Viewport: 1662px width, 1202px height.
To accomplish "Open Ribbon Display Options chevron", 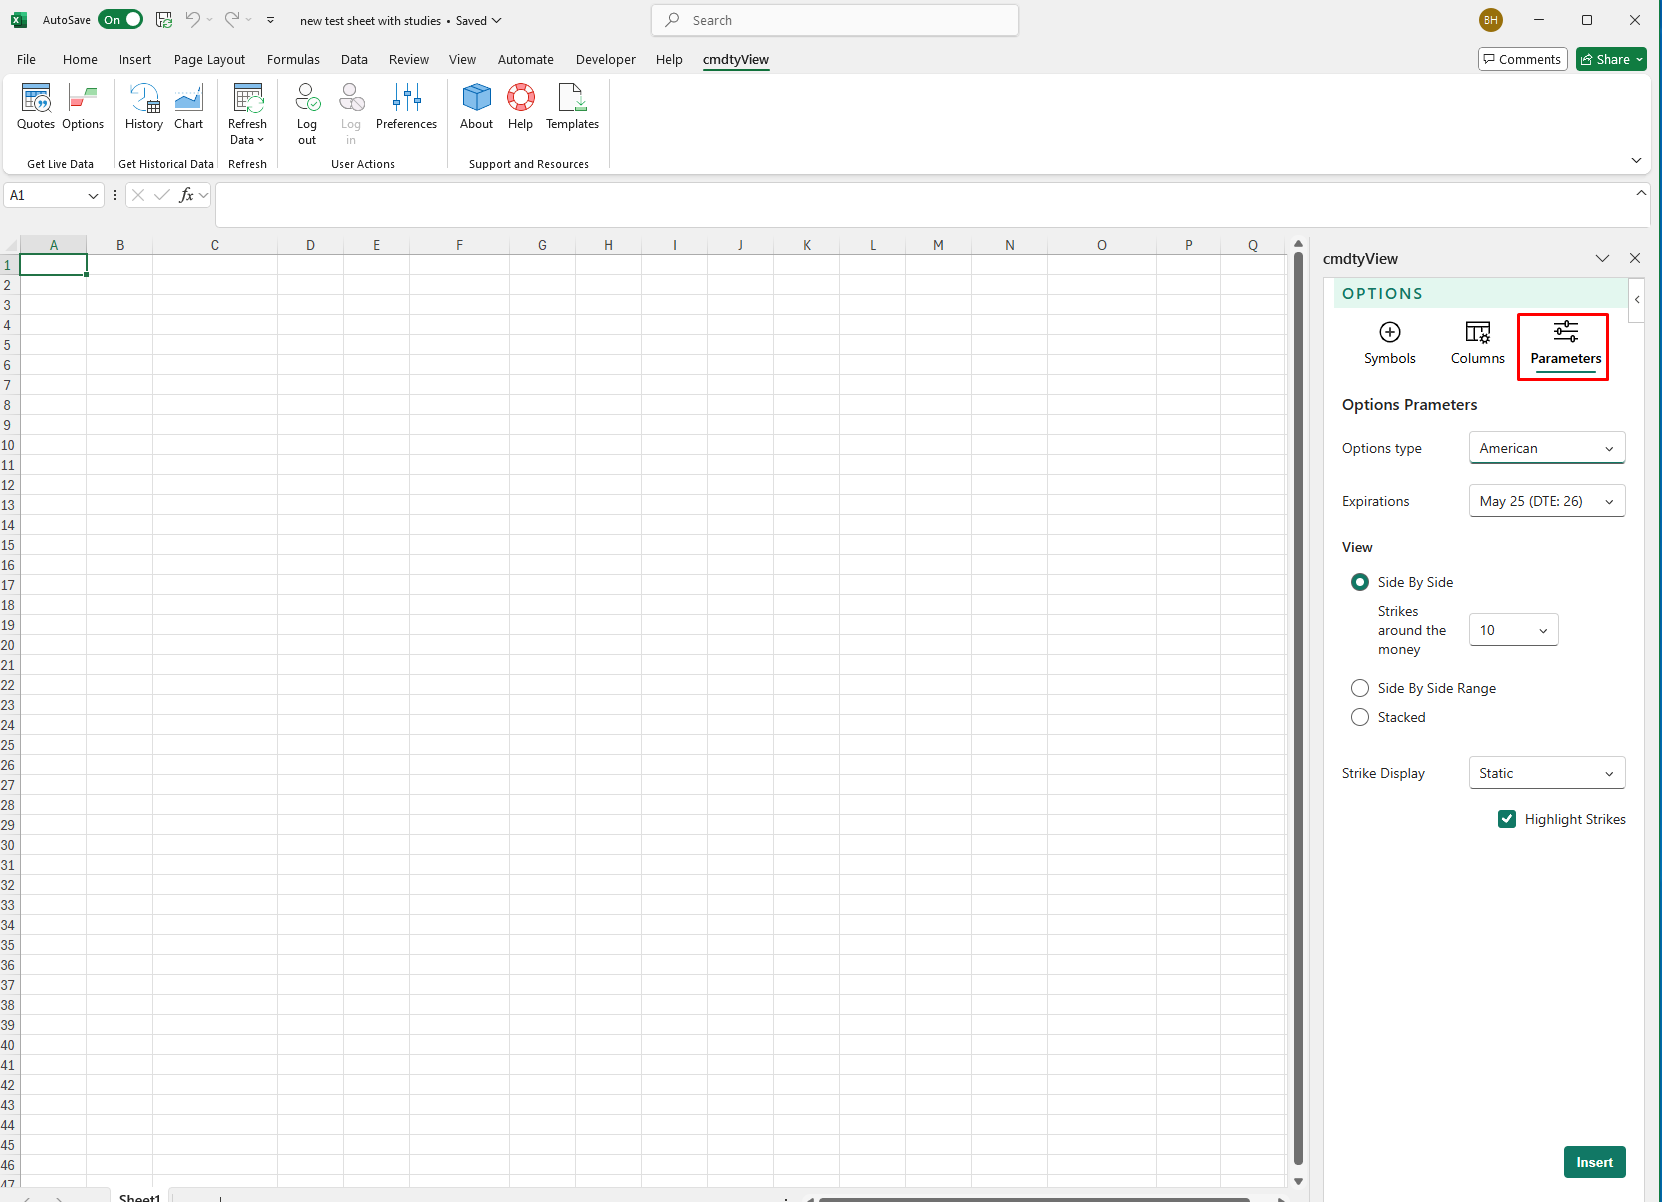I will pos(1636,160).
